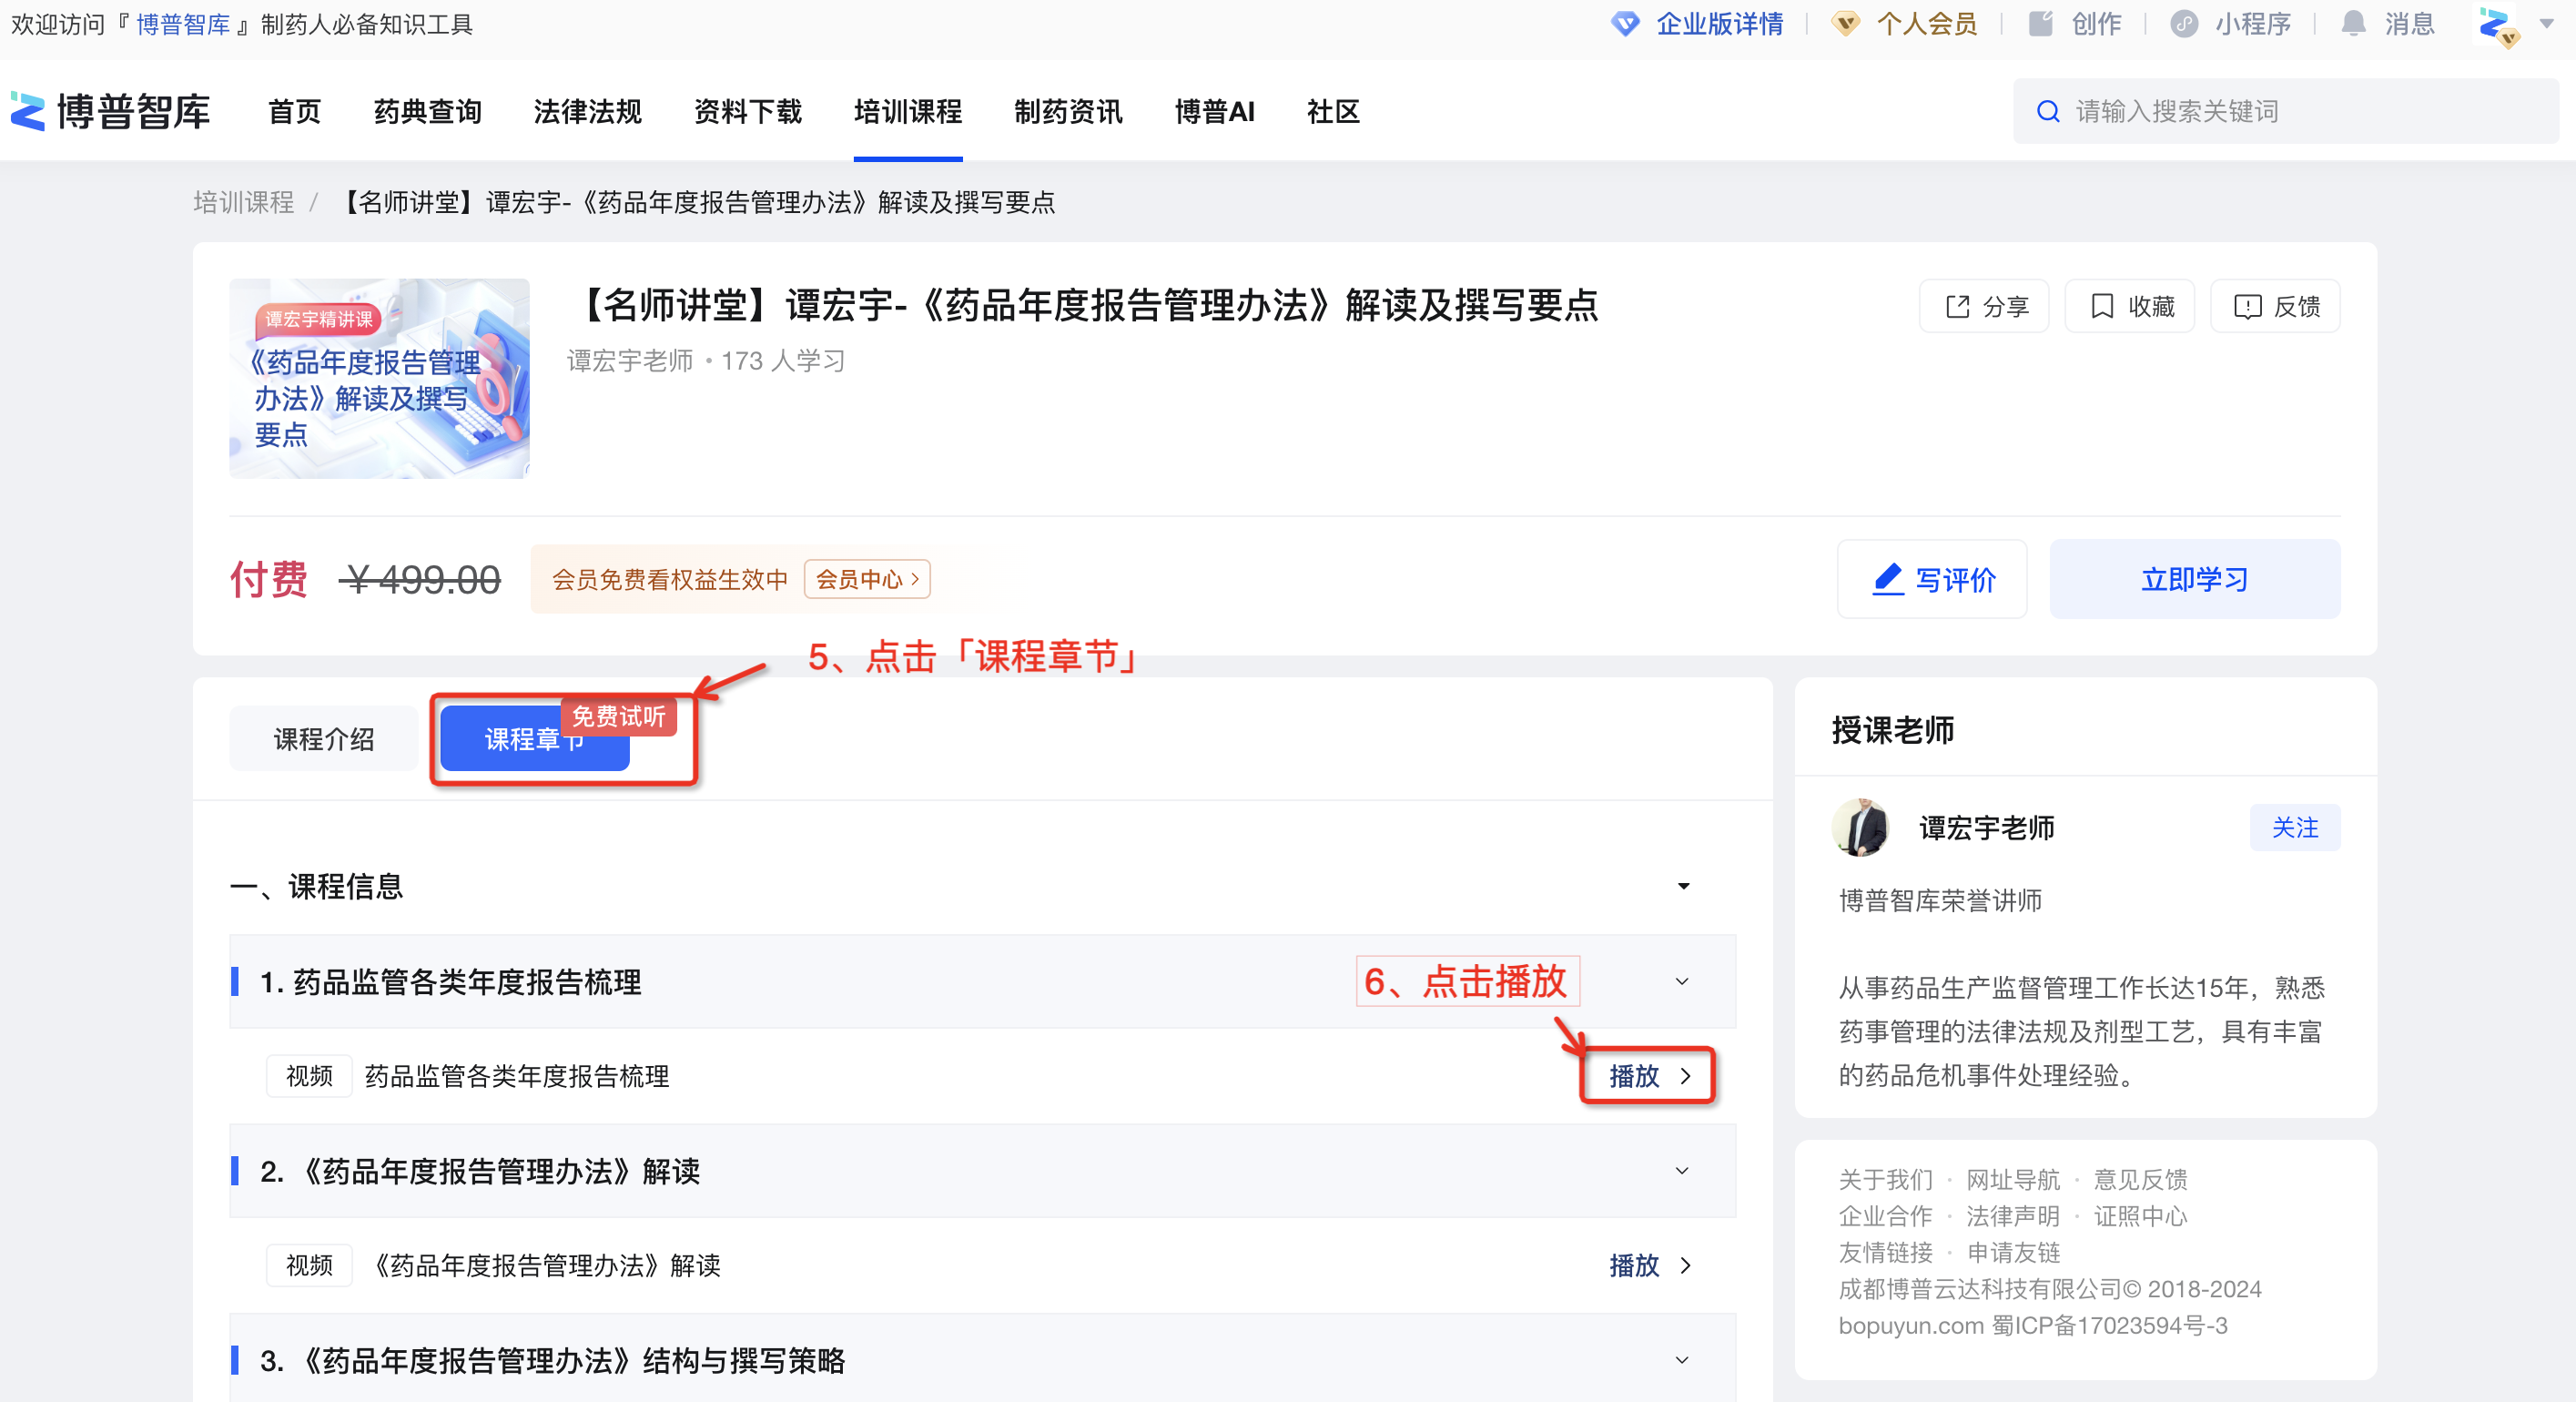
Task: Click the 网址导航 footer link
Action: pyautogui.click(x=2013, y=1180)
